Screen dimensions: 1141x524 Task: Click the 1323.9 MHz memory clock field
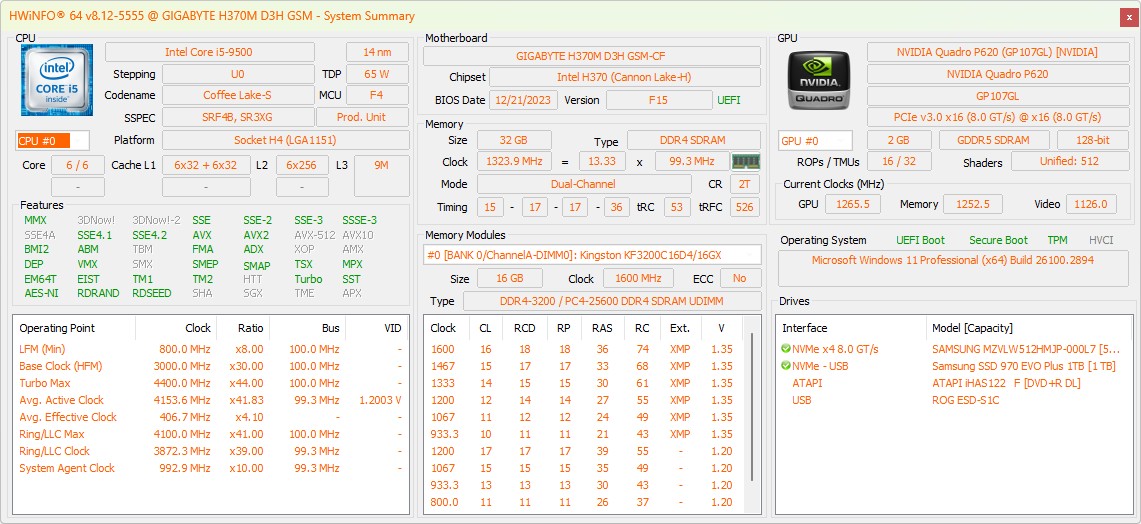point(514,162)
